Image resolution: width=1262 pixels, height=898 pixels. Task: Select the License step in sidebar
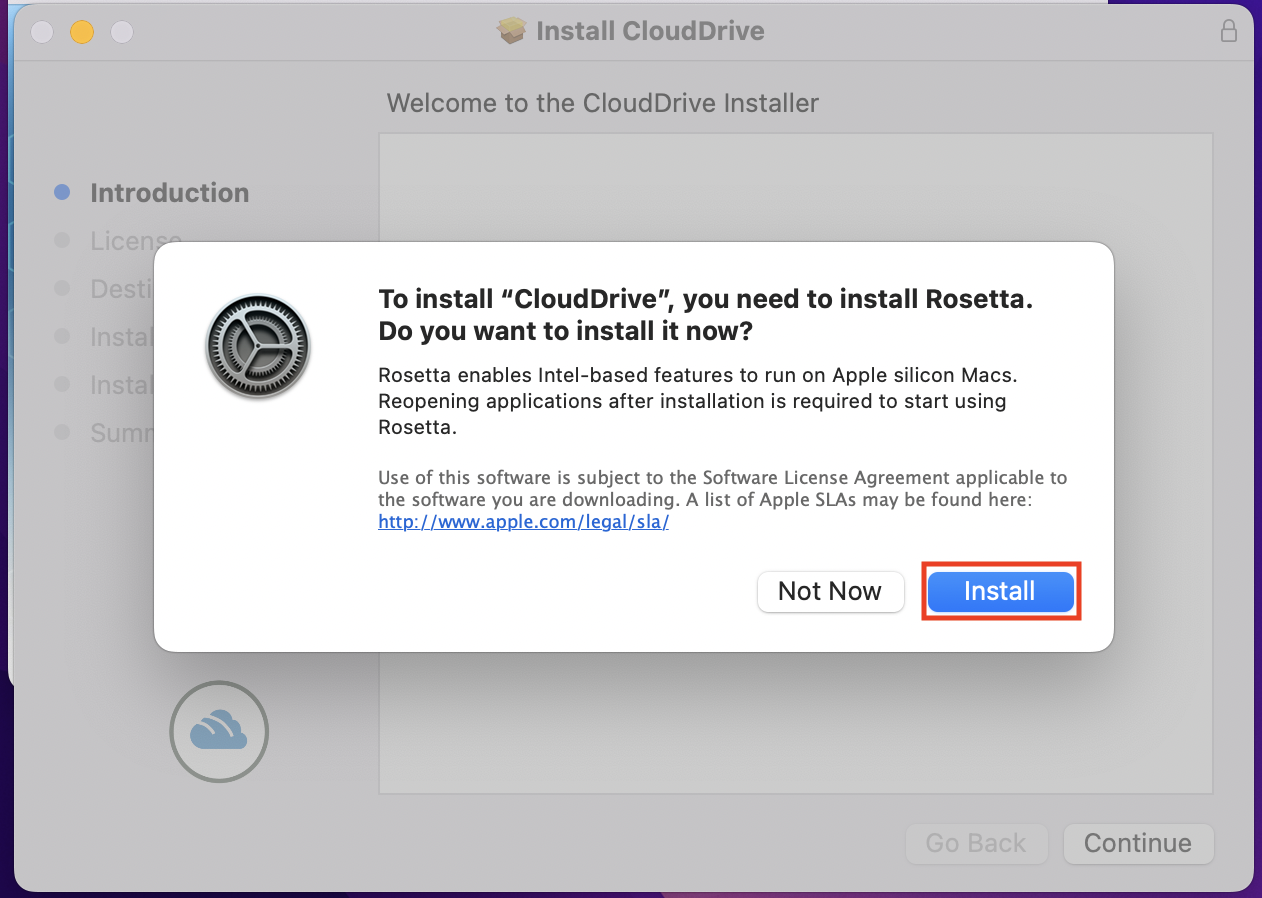(120, 240)
